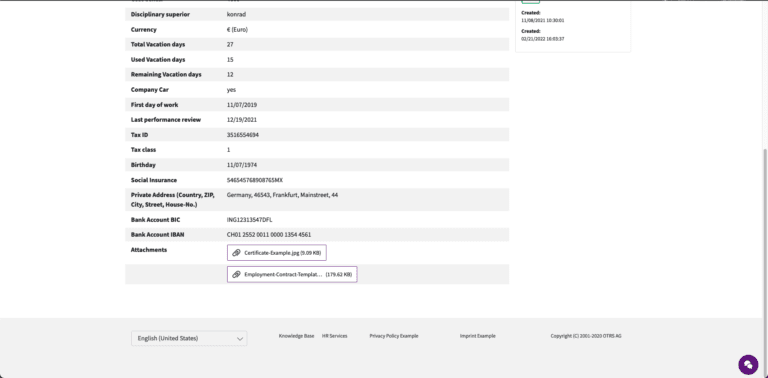Click the Created timestamp 02/21/2022 16:03:37

543,39
